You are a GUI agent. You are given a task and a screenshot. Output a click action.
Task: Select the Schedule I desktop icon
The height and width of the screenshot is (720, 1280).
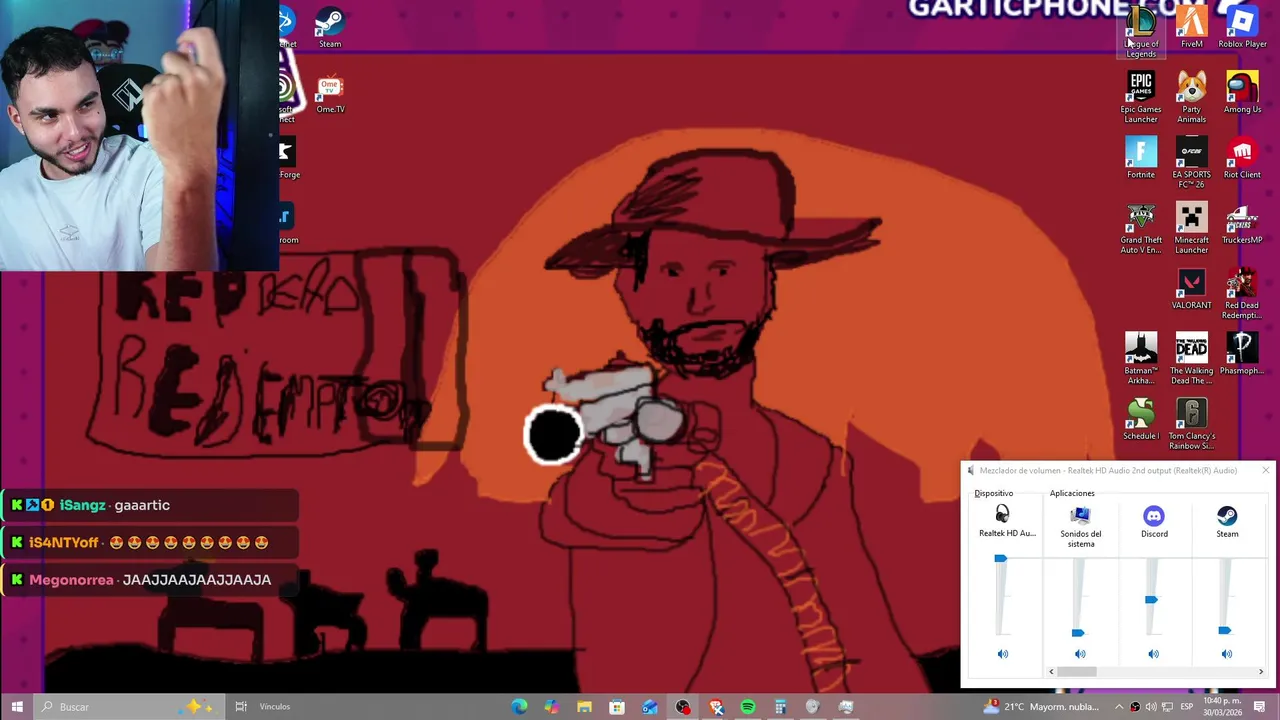click(x=1140, y=419)
